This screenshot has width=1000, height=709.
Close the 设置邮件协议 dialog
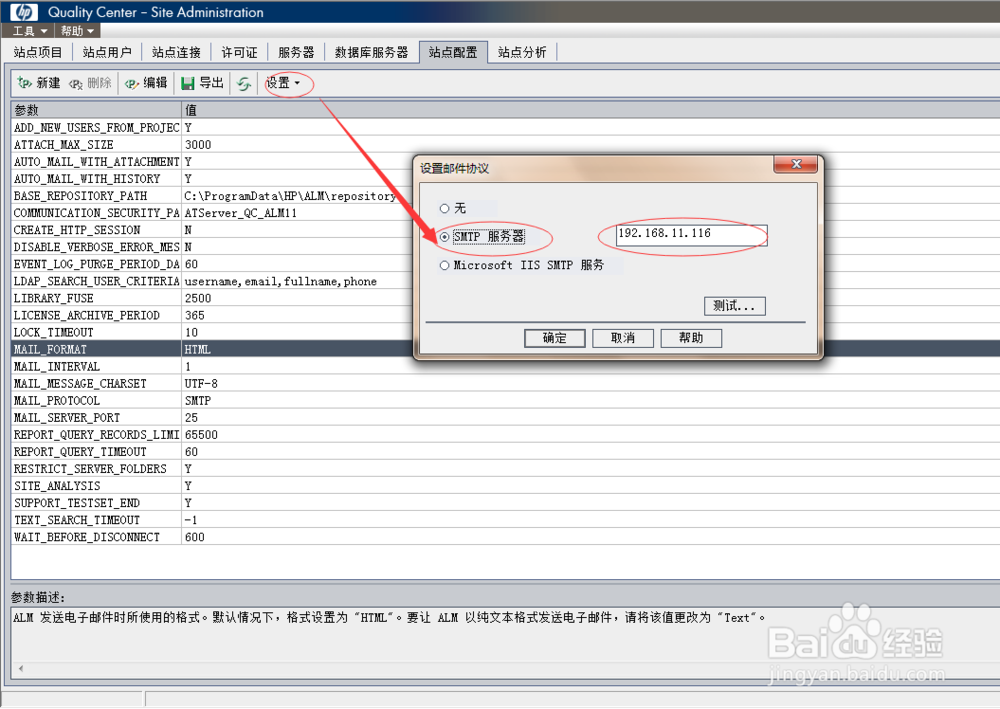(x=795, y=164)
